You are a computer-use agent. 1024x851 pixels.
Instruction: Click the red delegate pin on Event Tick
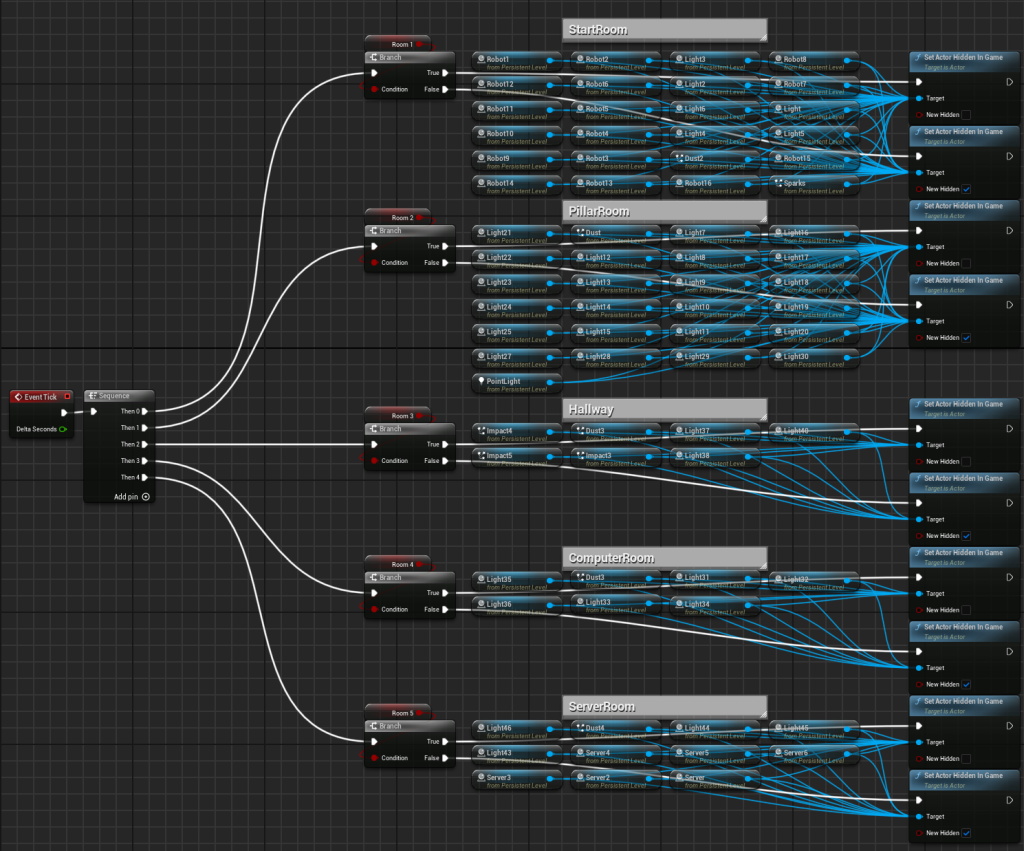(x=68, y=397)
